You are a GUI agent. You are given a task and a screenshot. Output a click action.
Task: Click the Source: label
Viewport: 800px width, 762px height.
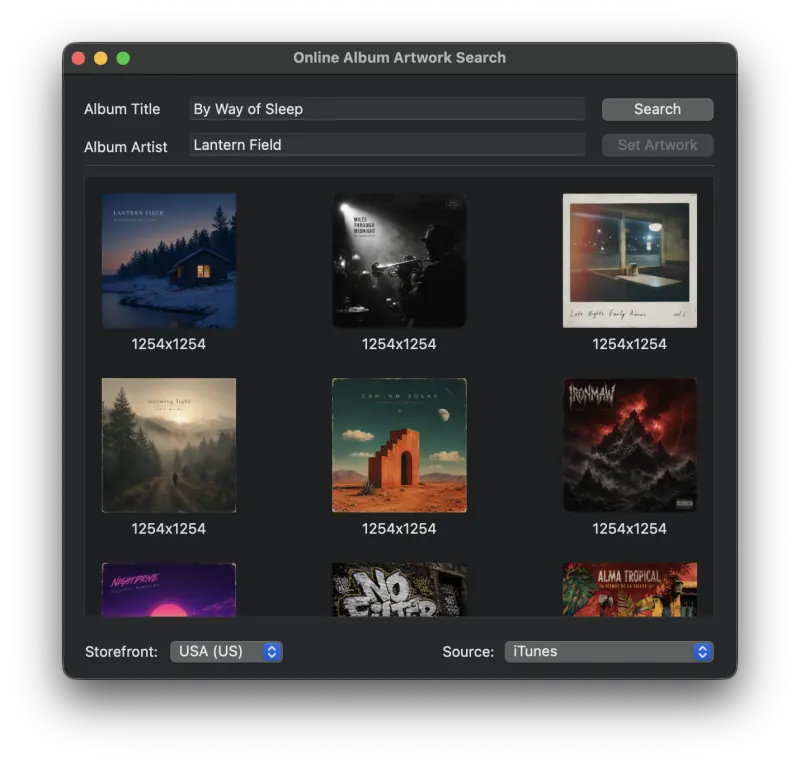(468, 652)
